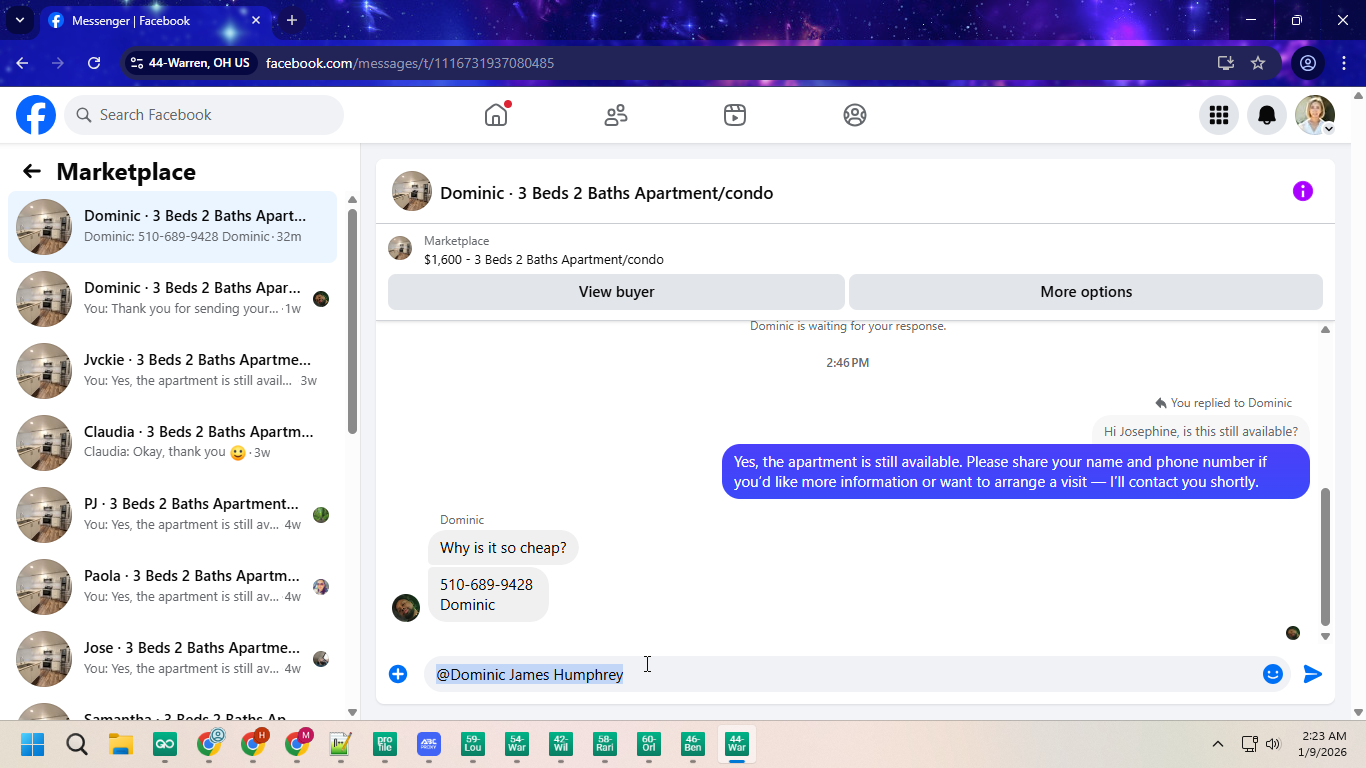The image size is (1366, 768).
Task: Click the View buyer button
Action: pyautogui.click(x=616, y=292)
